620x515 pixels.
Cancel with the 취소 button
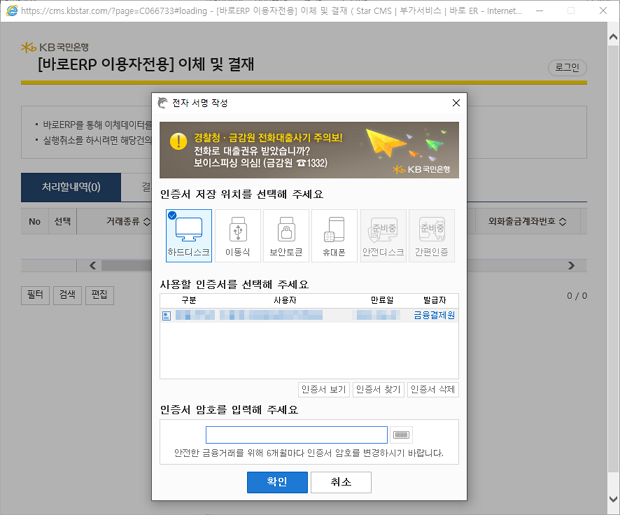point(341,482)
